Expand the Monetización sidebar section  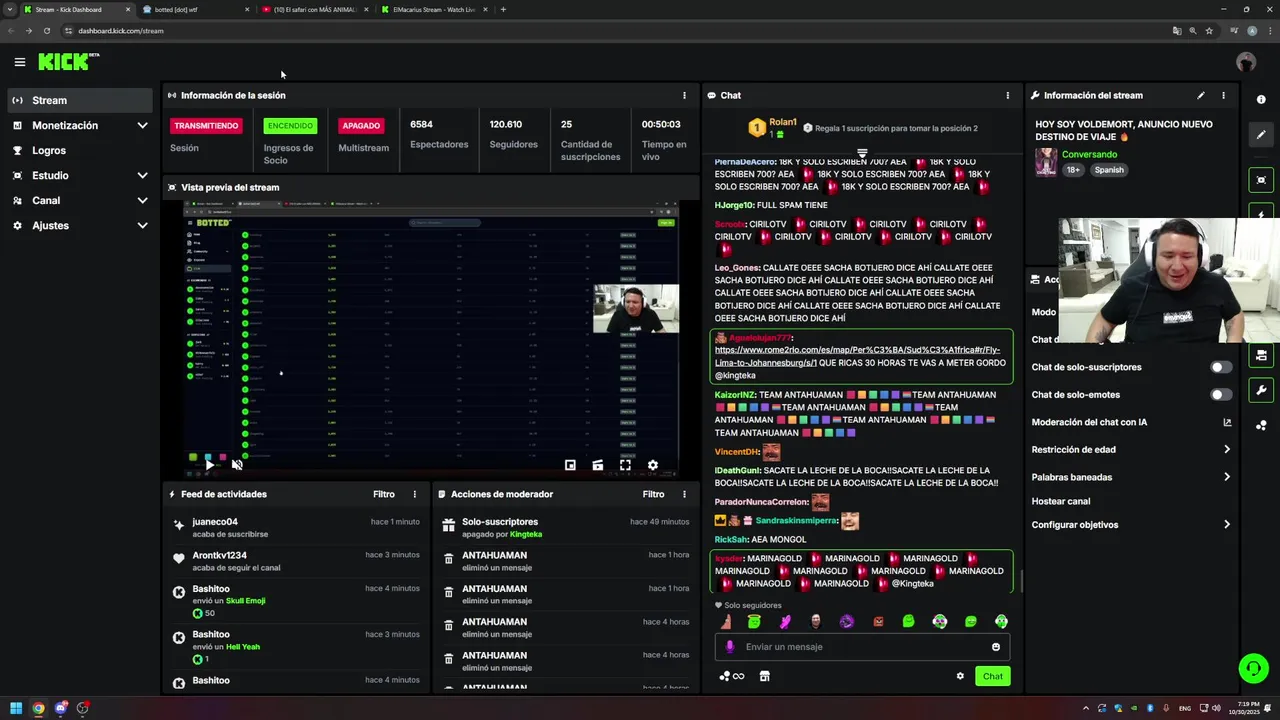(x=80, y=125)
